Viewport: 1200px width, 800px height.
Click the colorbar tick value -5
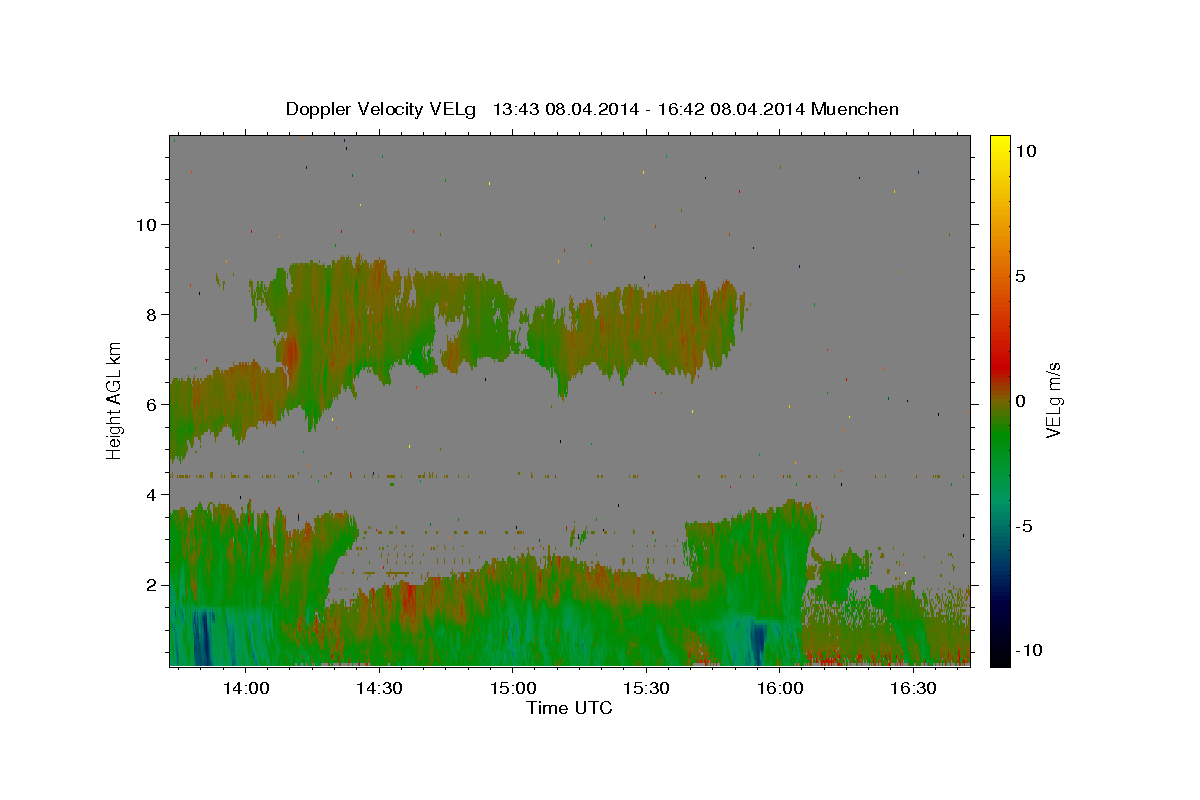[x=1024, y=526]
